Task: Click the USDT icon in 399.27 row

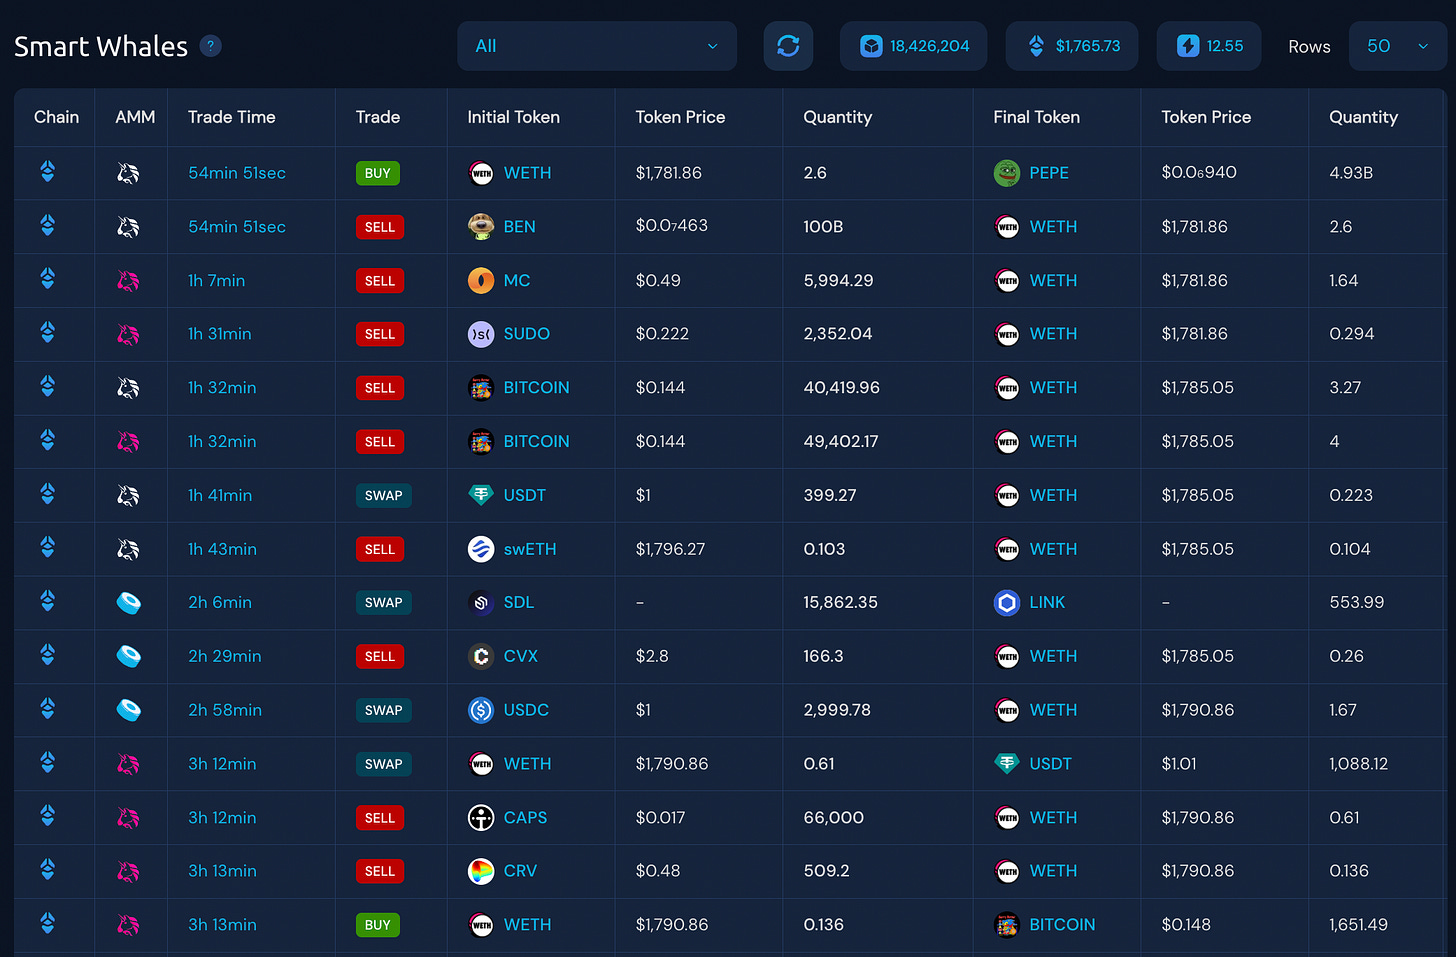Action: click(x=481, y=495)
